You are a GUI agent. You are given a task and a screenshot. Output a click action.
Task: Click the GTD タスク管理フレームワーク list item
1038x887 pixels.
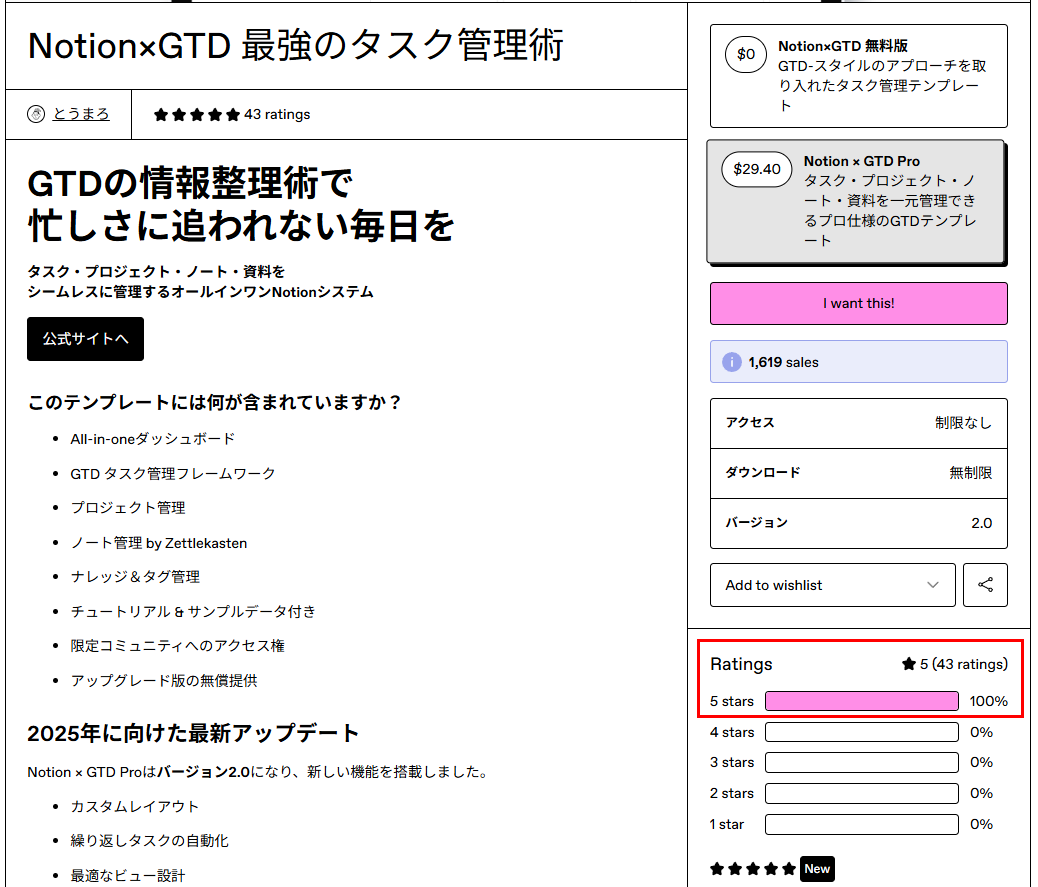click(173, 473)
